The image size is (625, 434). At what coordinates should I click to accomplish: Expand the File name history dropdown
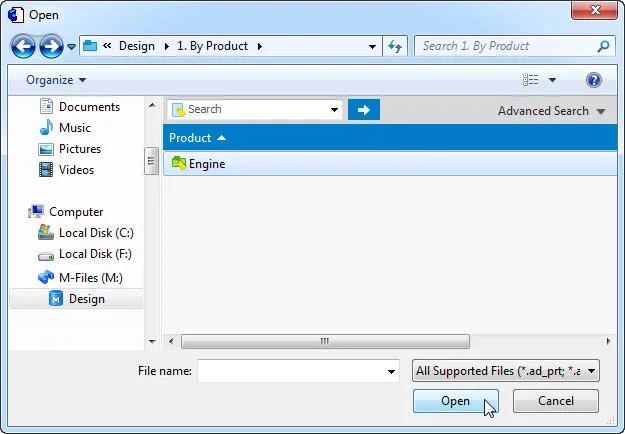tap(391, 371)
